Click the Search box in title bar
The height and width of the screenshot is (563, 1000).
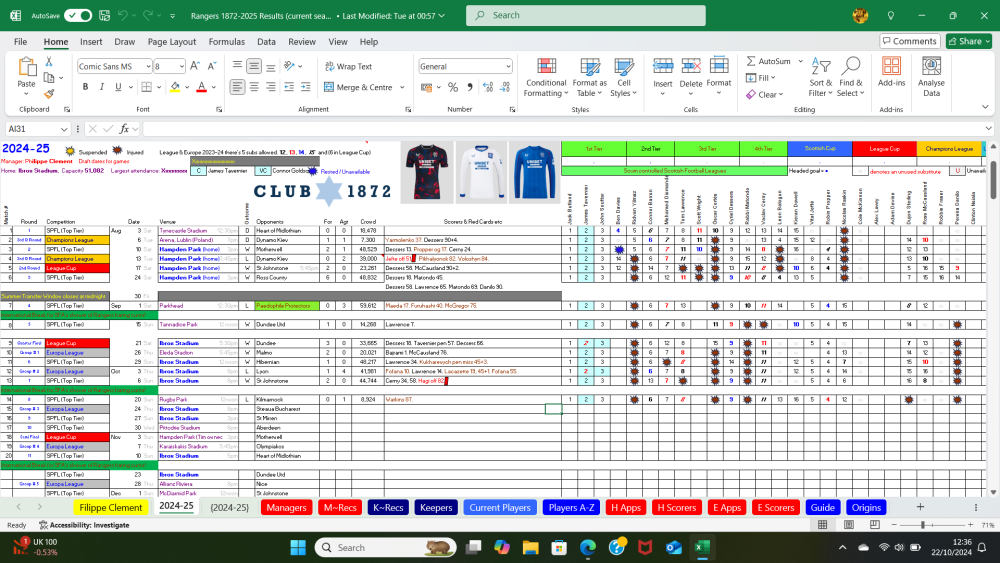[585, 15]
